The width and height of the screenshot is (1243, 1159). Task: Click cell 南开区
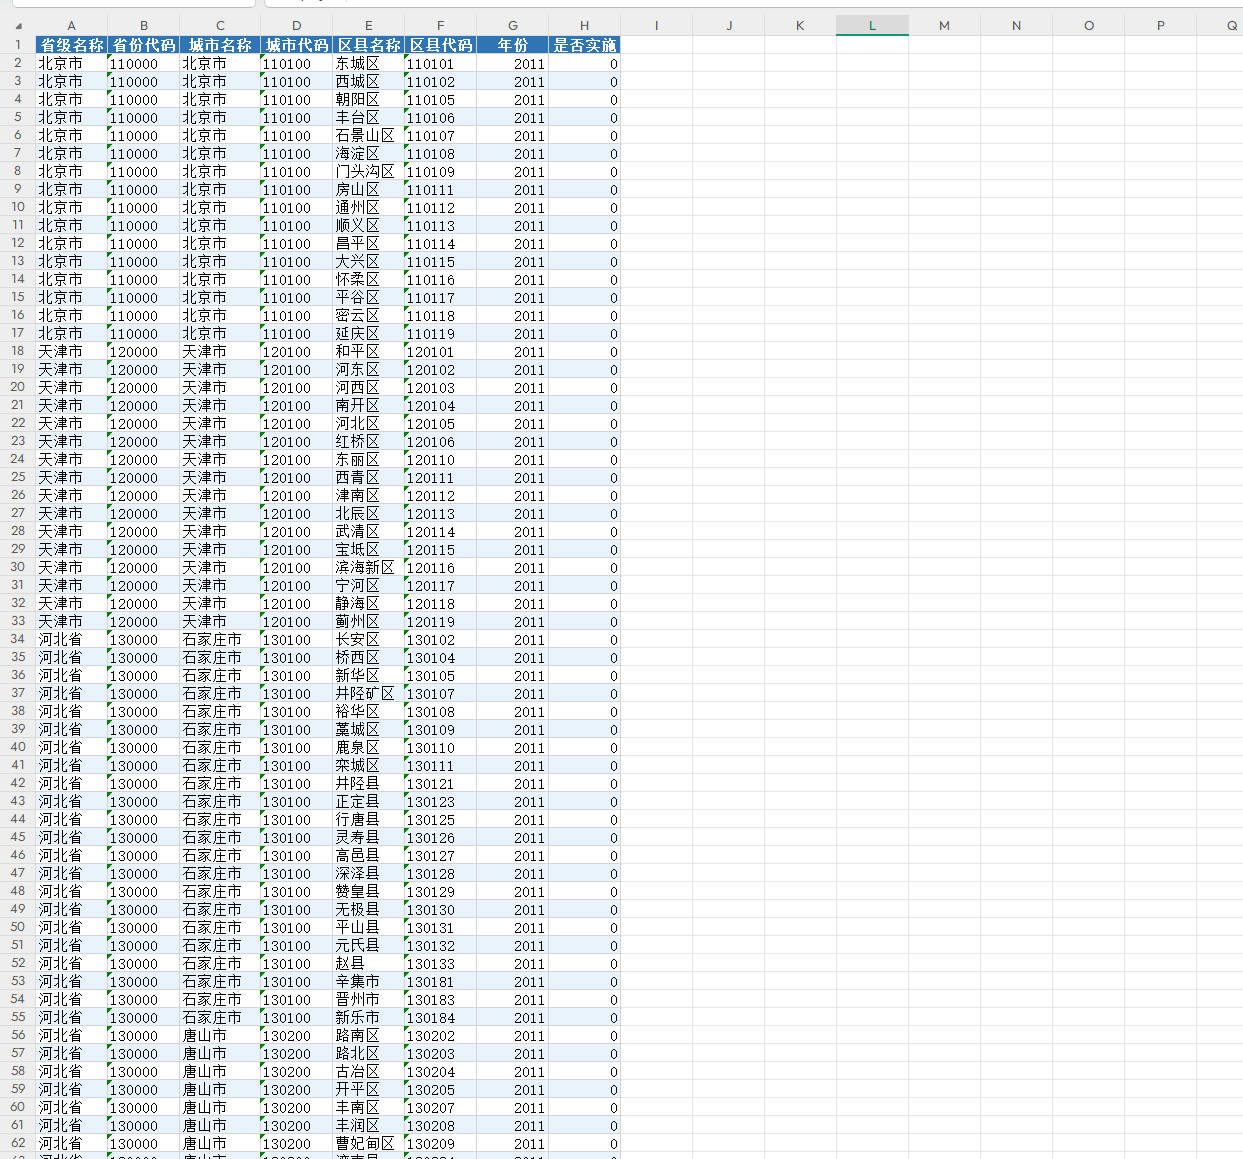coord(369,405)
